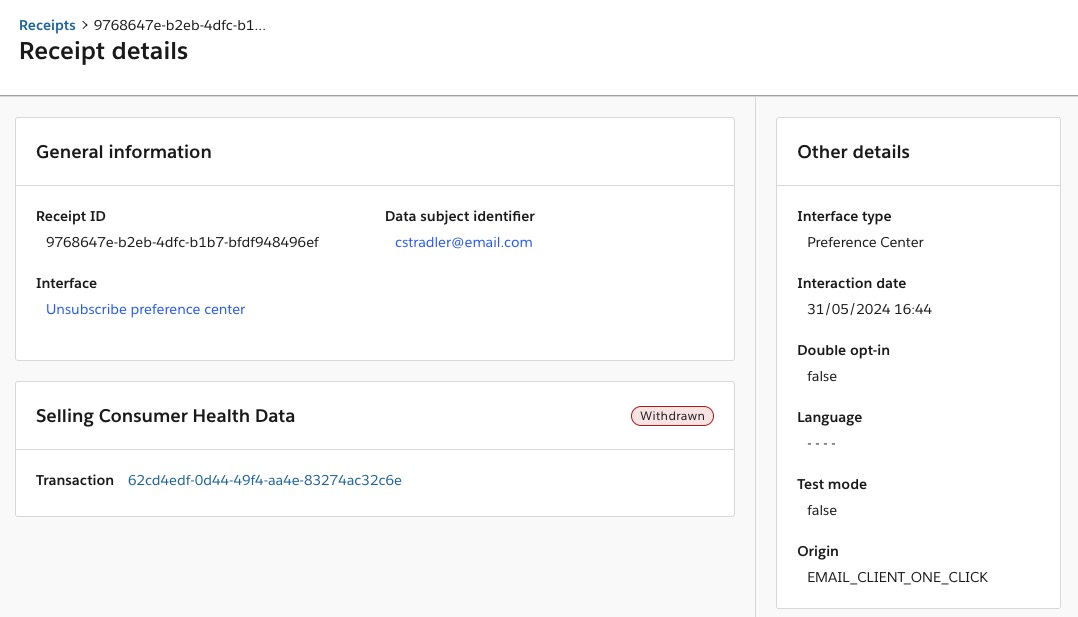Viewport: 1078px width, 617px height.
Task: Click the Interface field label
Action: click(66, 283)
